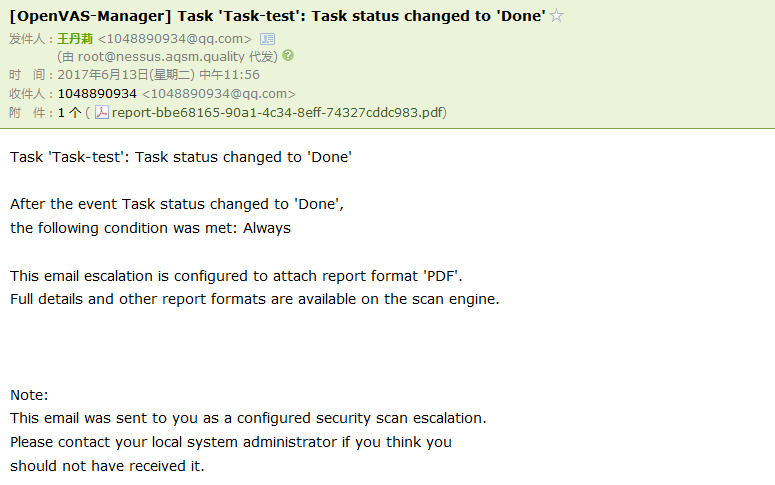Open the sender's contact card icon
This screenshot has width=775, height=485.
[x=267, y=38]
